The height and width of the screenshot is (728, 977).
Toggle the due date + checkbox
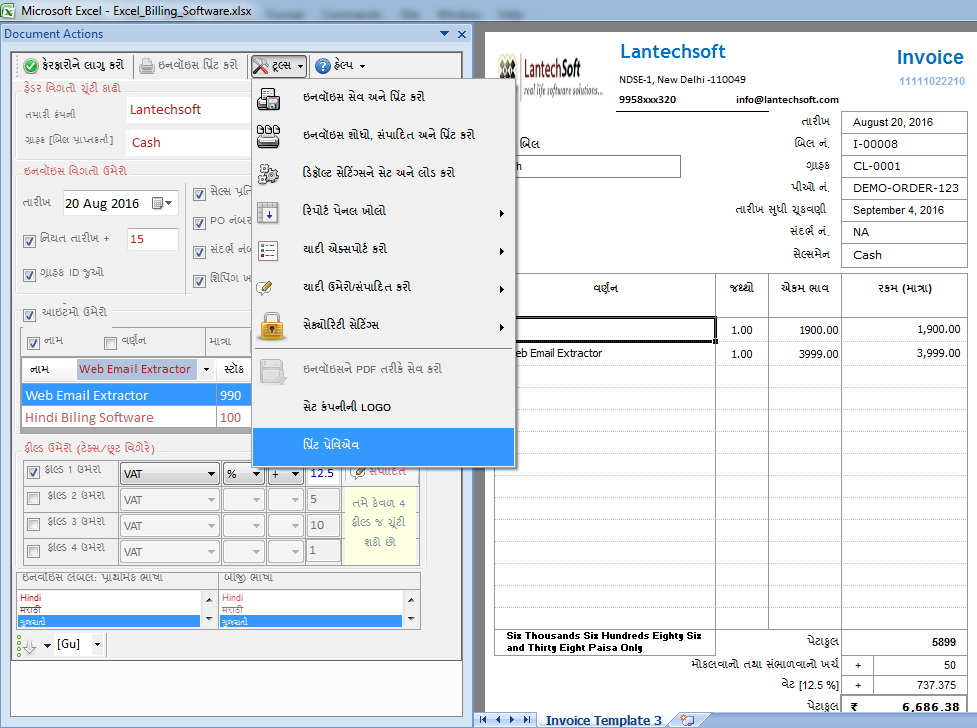tap(29, 241)
